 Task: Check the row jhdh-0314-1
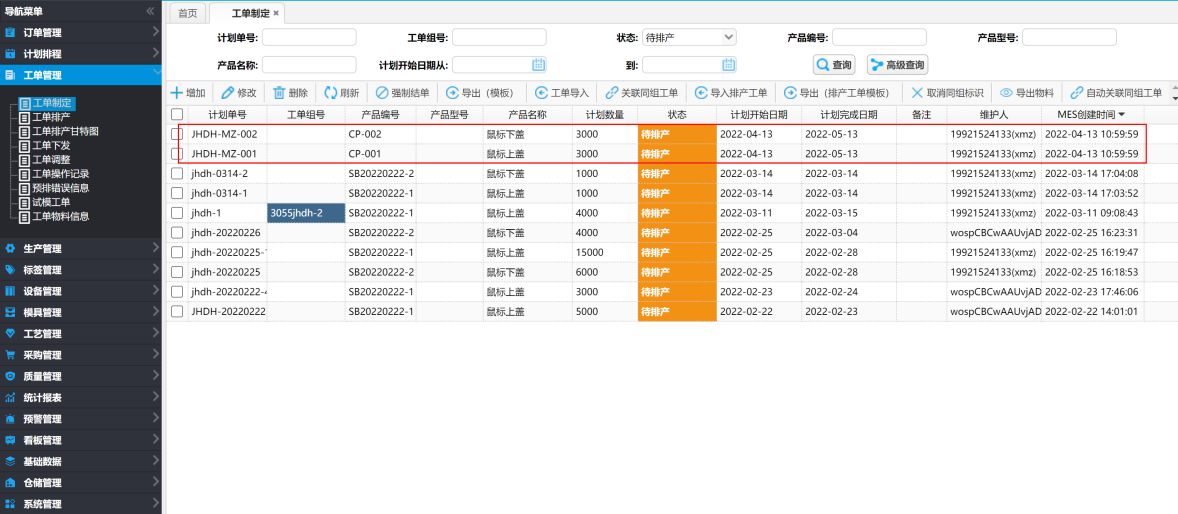pyautogui.click(x=177, y=192)
